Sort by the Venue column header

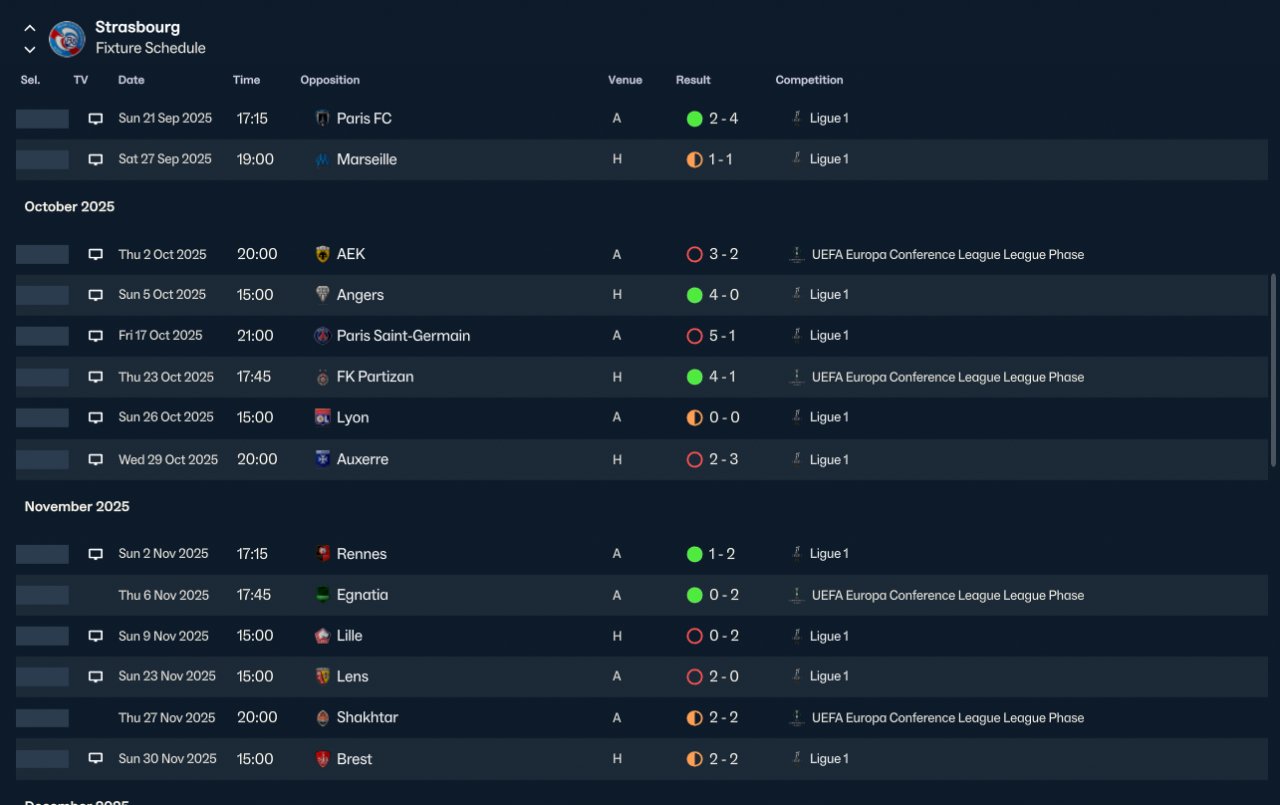pos(625,80)
